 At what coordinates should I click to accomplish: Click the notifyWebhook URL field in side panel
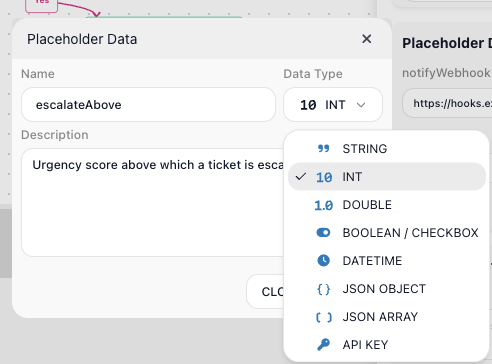[x=447, y=103]
